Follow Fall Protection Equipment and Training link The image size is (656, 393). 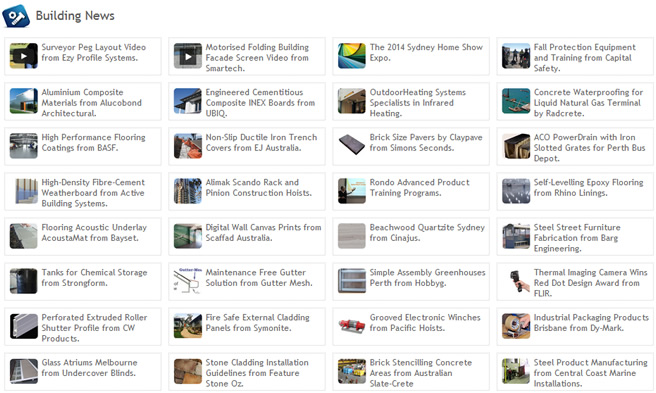(584, 58)
